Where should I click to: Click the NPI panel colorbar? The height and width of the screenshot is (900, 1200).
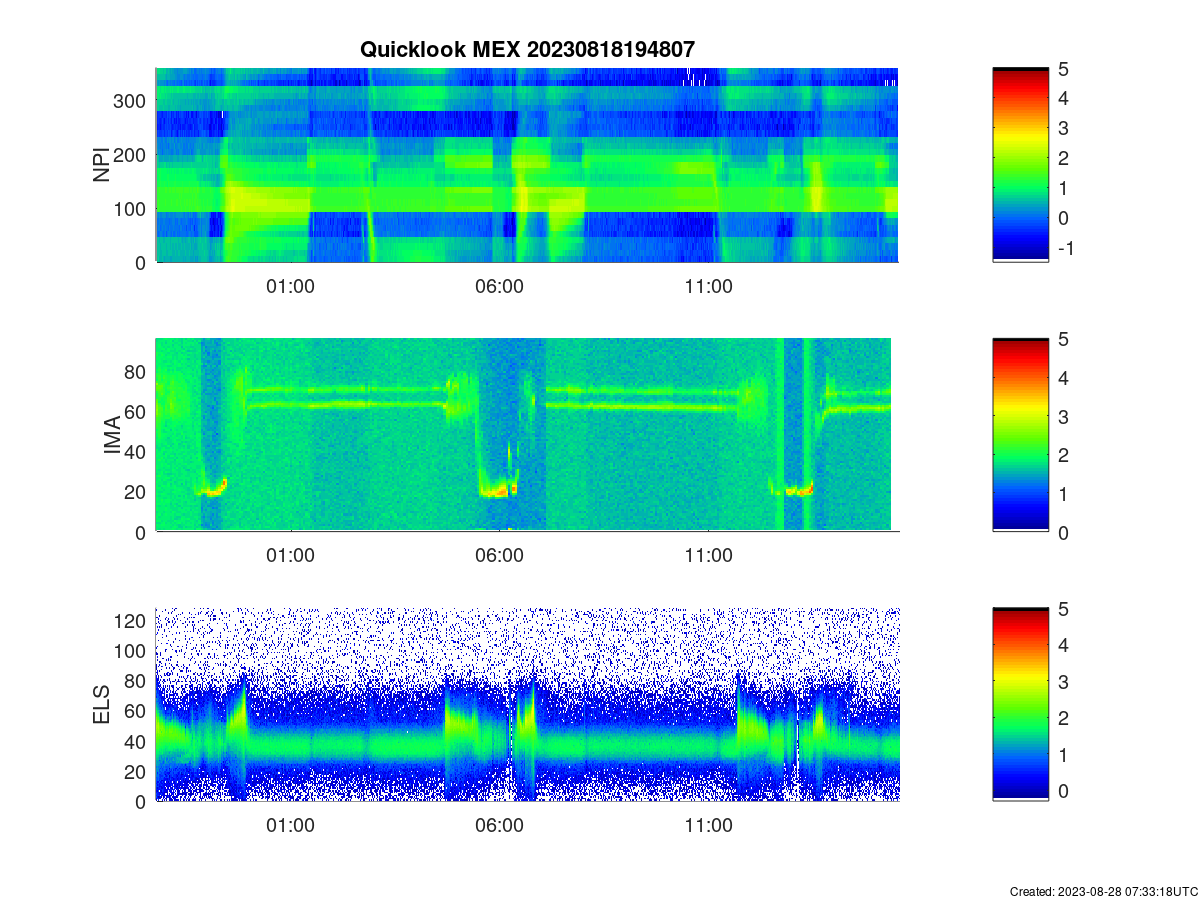pos(1020,165)
